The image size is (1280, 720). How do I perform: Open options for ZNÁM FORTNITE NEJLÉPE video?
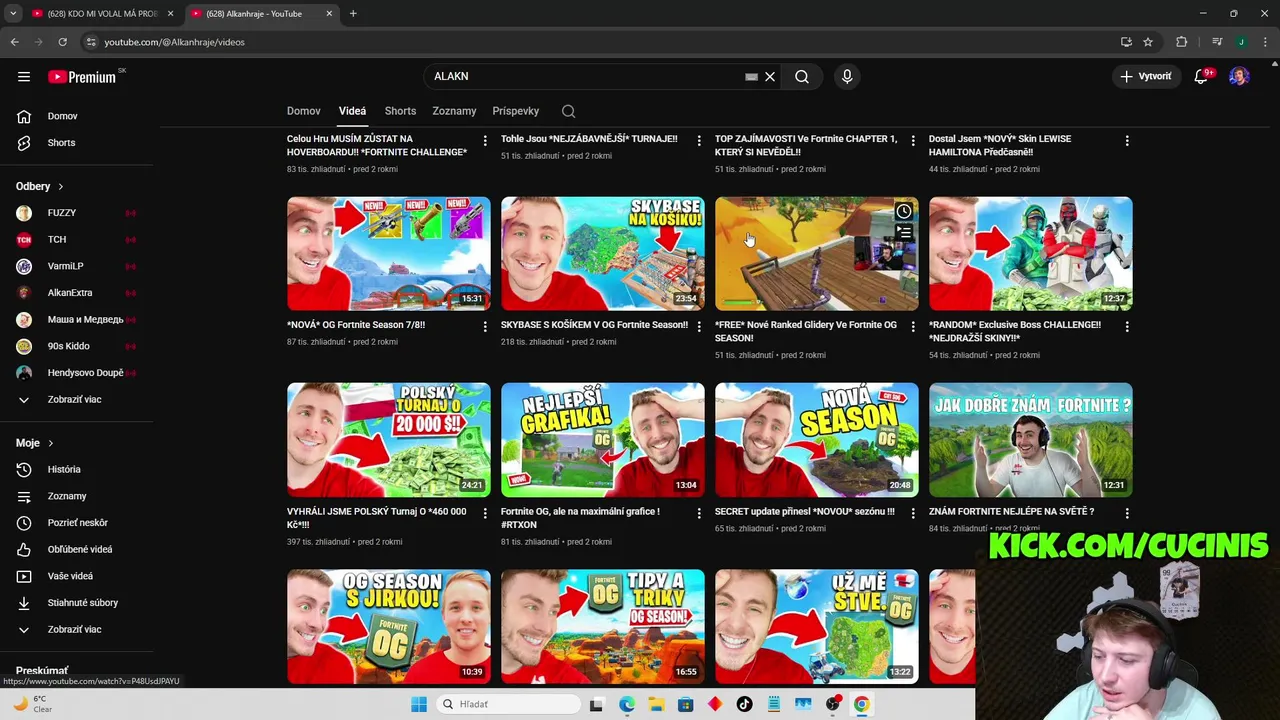[1127, 513]
